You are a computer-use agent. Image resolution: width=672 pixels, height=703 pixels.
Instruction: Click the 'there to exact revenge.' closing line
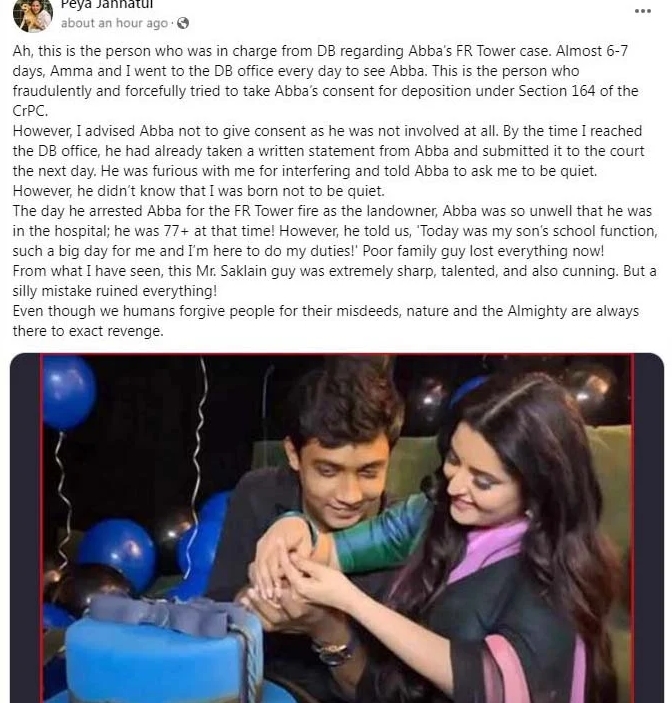(88, 331)
